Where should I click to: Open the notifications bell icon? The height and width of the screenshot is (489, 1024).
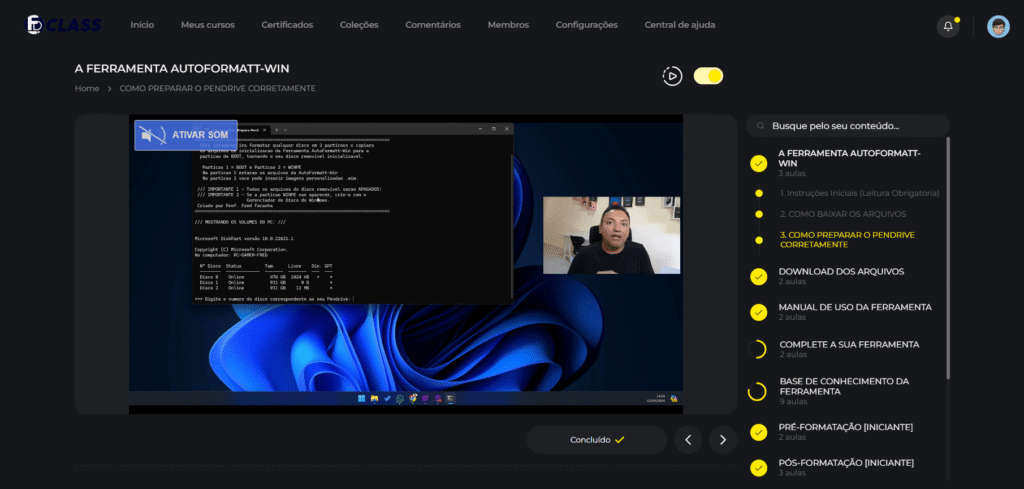[x=948, y=26]
